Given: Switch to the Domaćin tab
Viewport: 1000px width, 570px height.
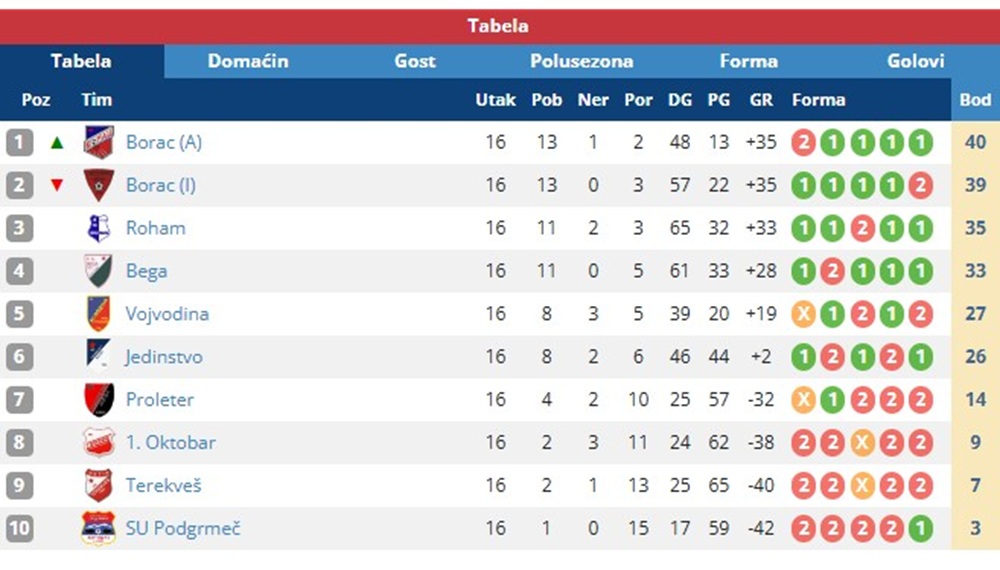Looking at the screenshot, I should [248, 61].
